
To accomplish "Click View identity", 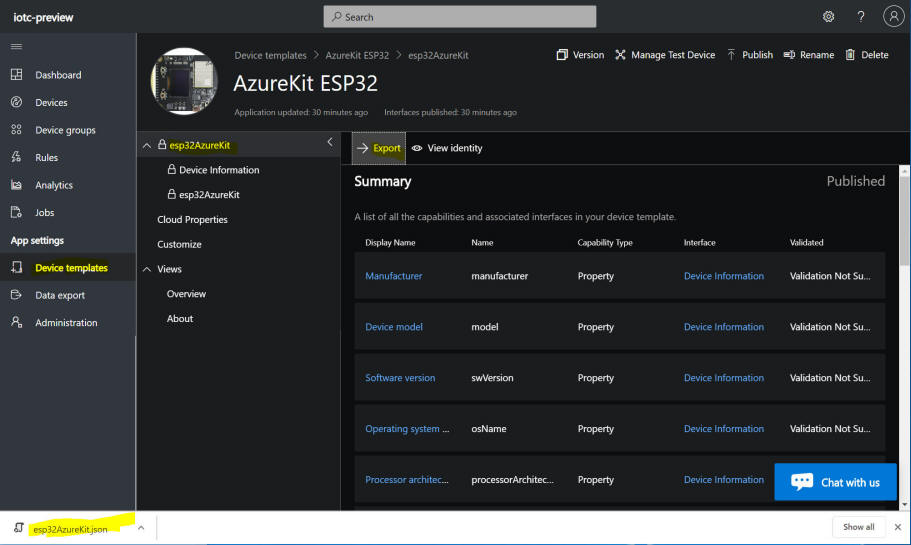I will 447,148.
